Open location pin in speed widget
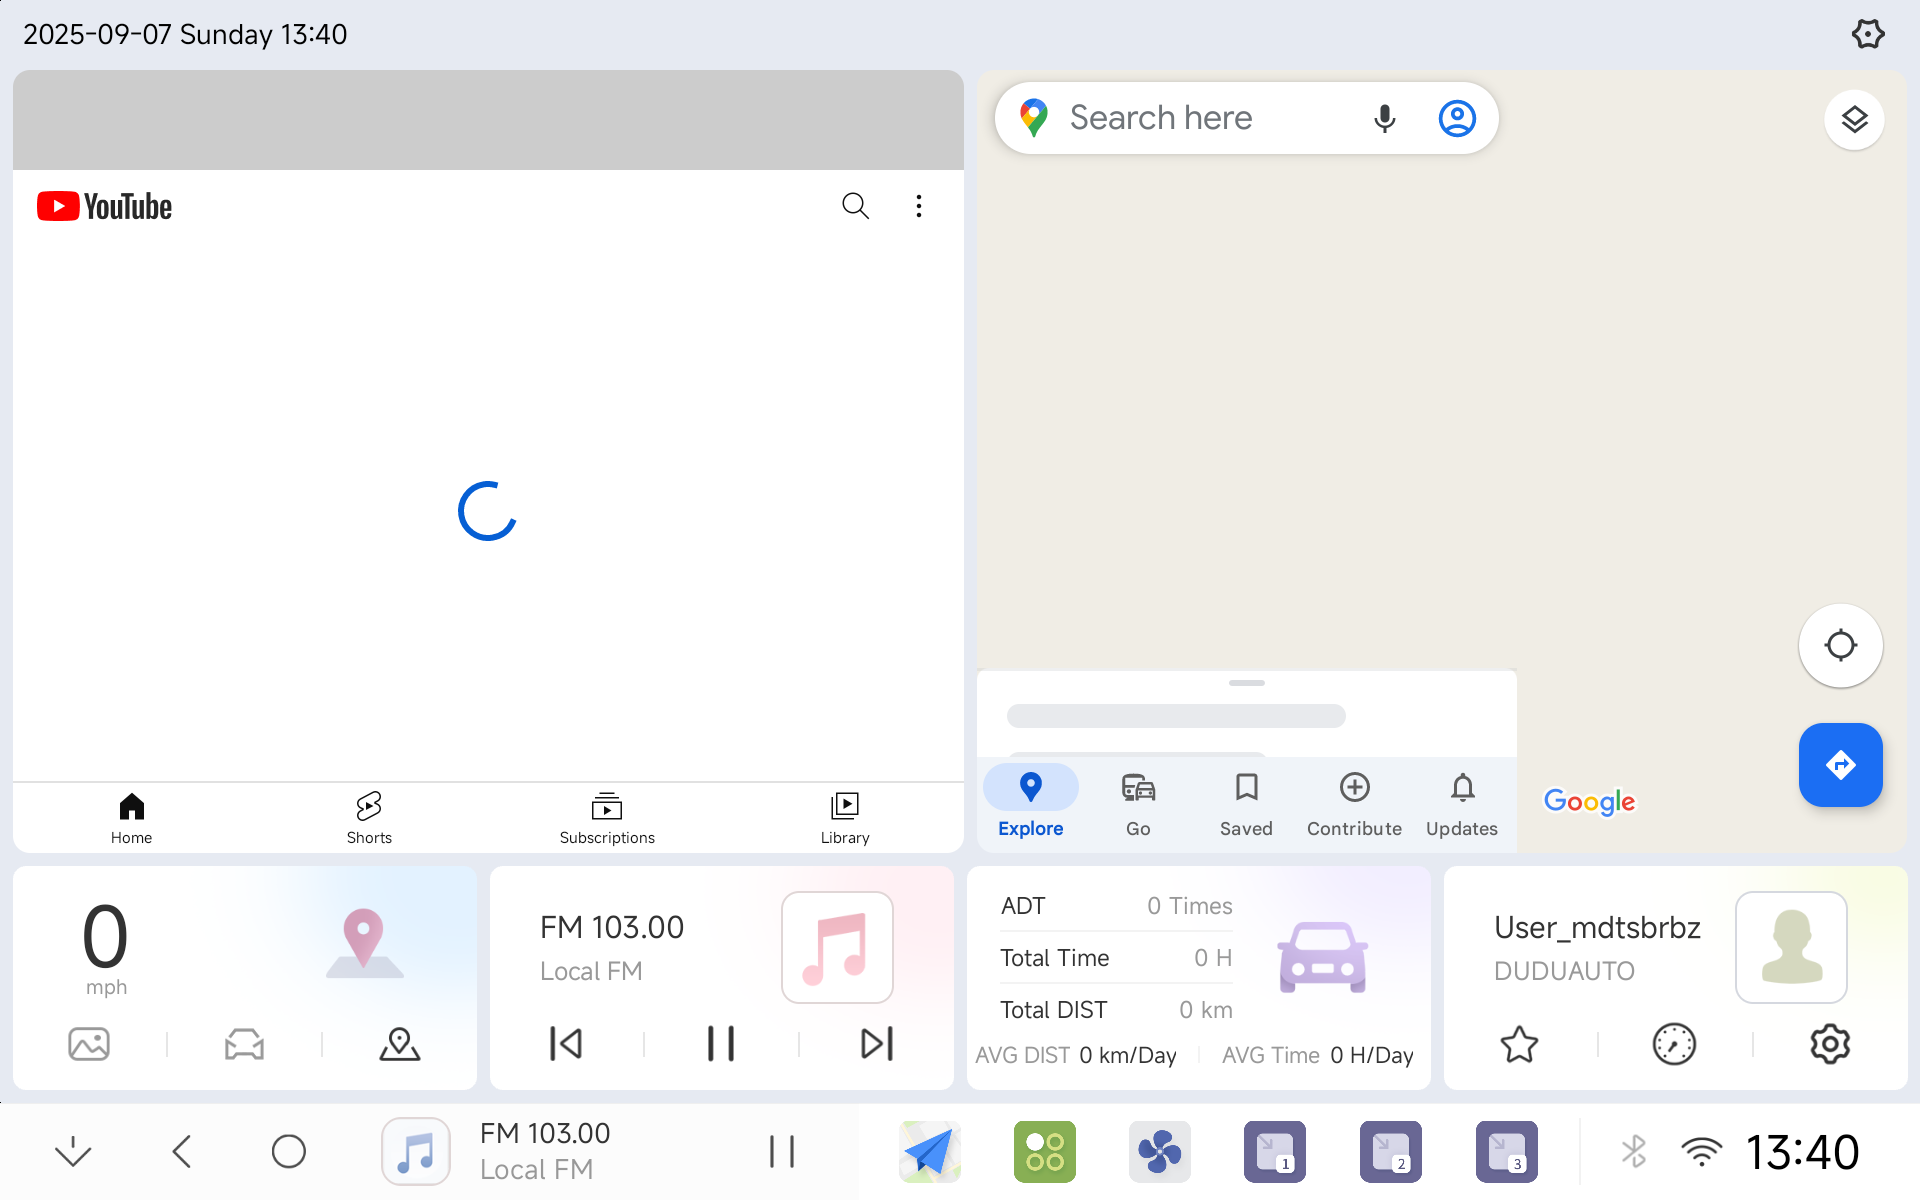1920x1200 pixels. click(x=399, y=1044)
